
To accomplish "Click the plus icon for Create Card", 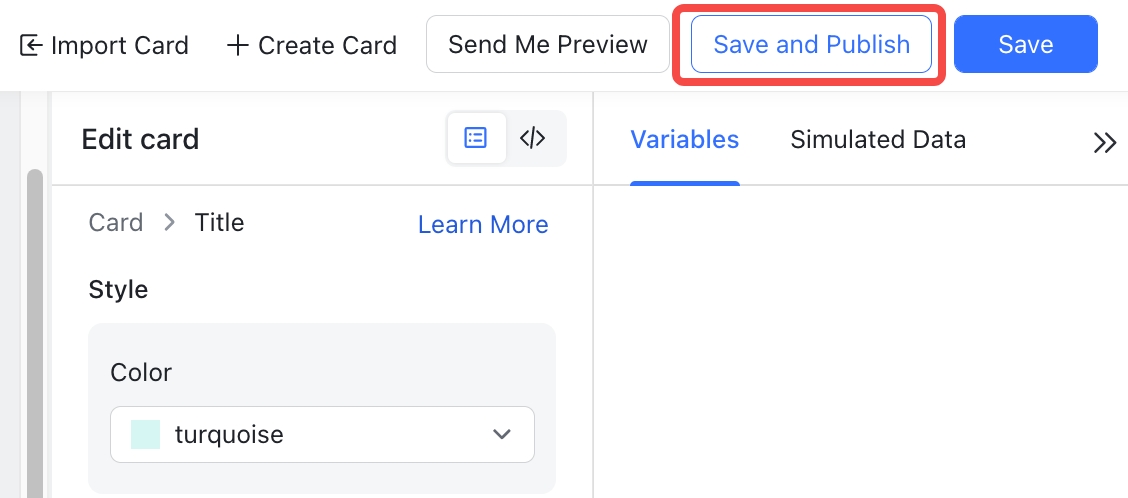I will coord(237,45).
